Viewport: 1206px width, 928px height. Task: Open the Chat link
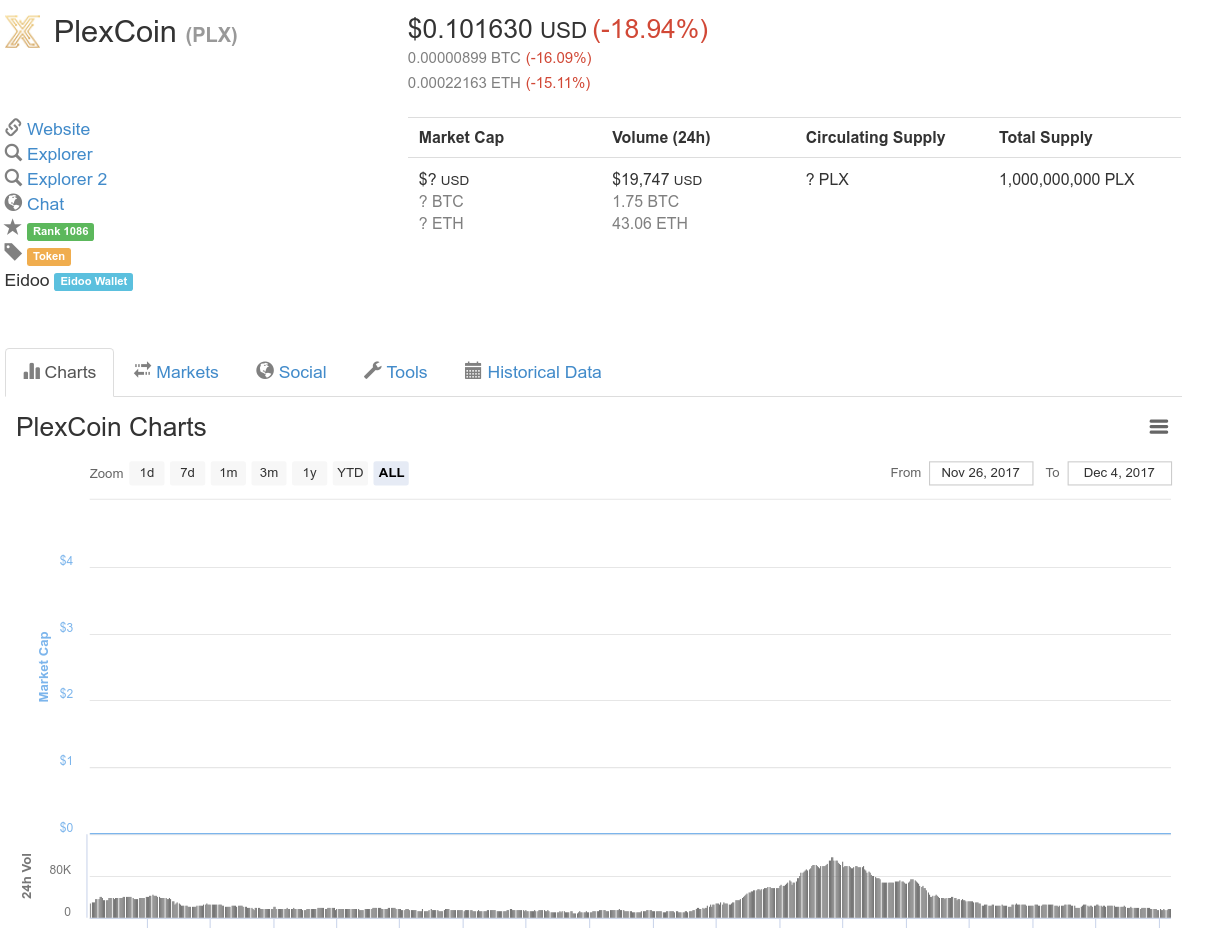click(45, 204)
